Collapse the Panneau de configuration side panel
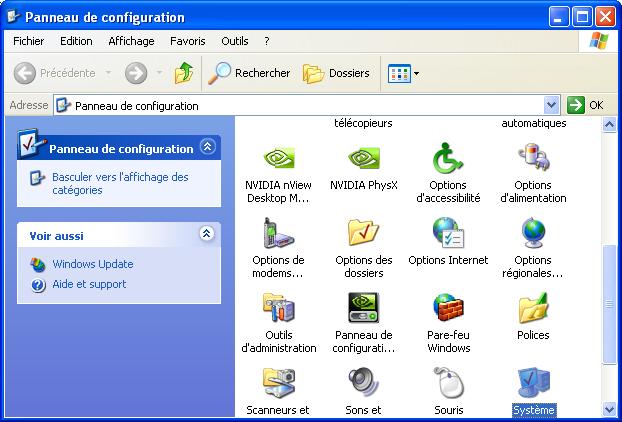 207,147
